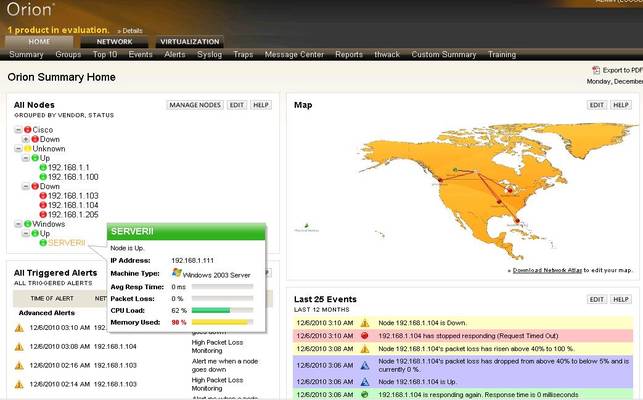Collapse the Cisco vendor group
The width and height of the screenshot is (643, 400).
coord(18,130)
